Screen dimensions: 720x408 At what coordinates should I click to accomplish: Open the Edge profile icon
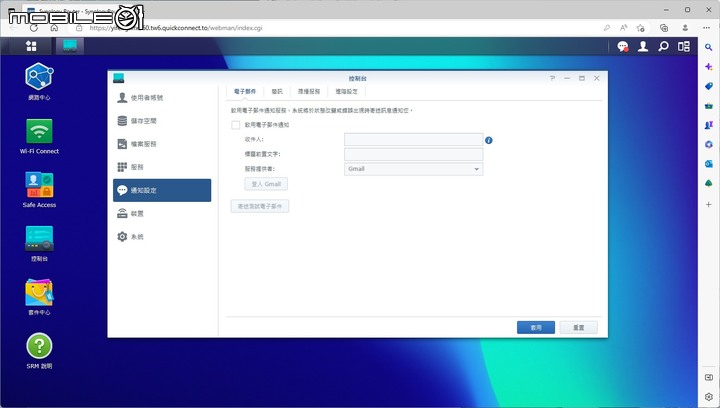(x=685, y=28)
